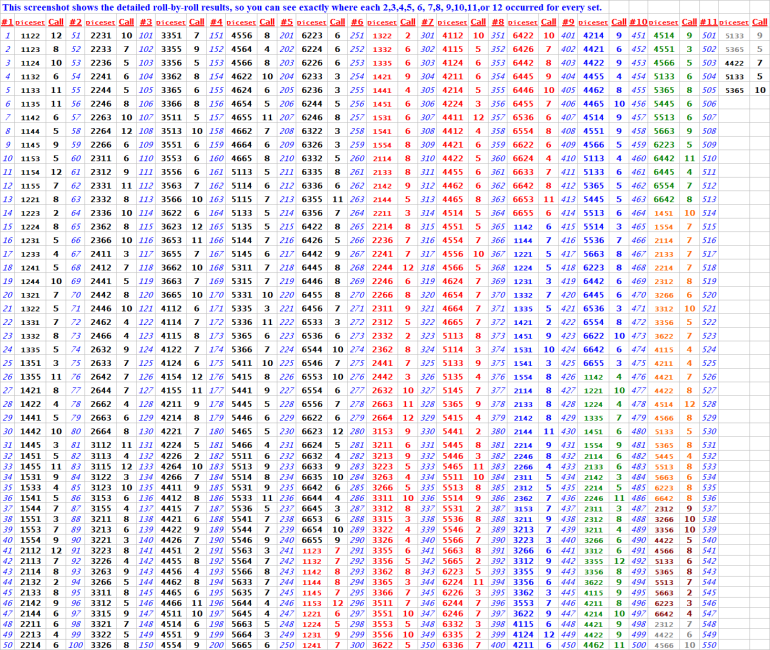
Task: Click the #1 column header link
Action: [7, 20]
